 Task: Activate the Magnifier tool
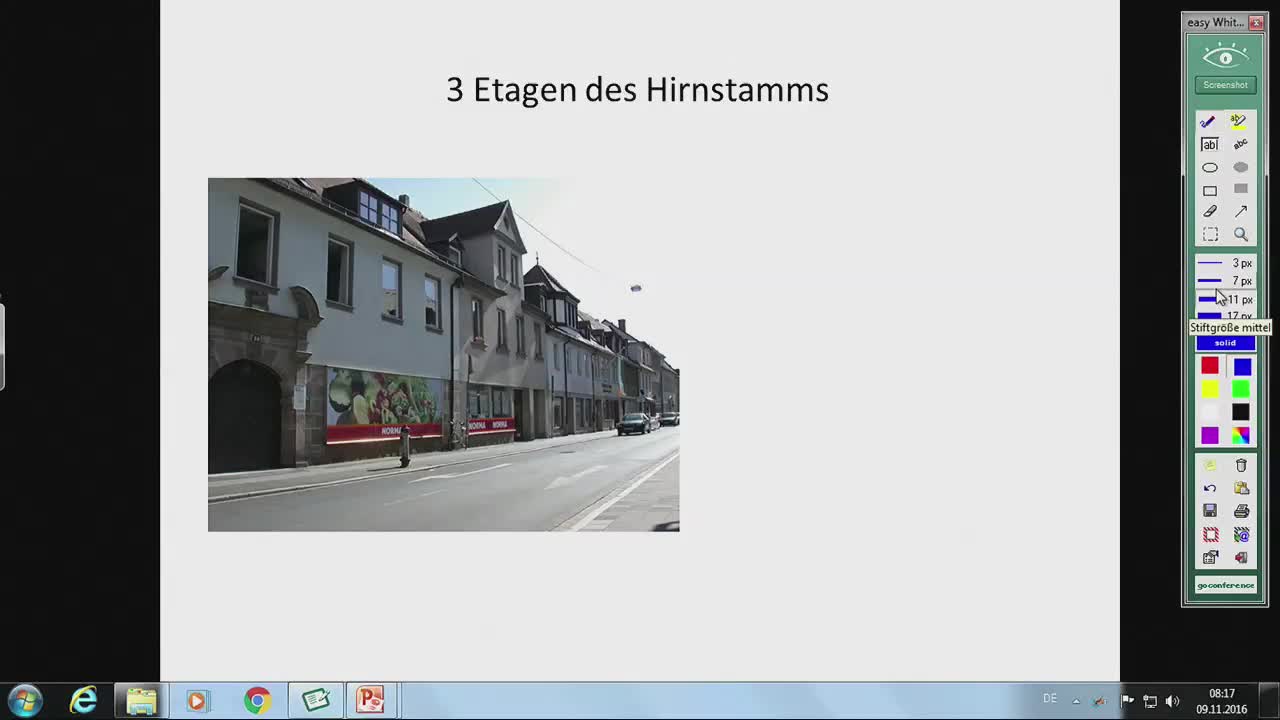[1240, 233]
